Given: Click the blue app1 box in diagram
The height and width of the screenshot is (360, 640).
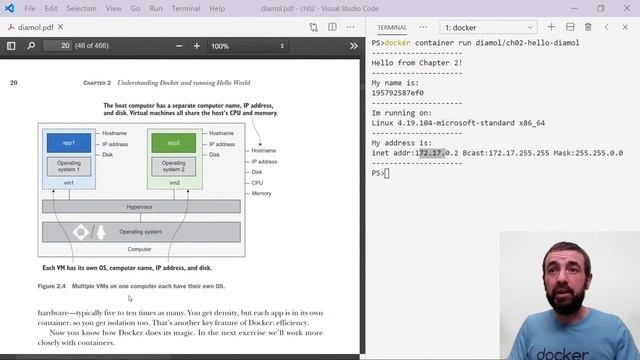Looking at the screenshot, I should coord(69,143).
